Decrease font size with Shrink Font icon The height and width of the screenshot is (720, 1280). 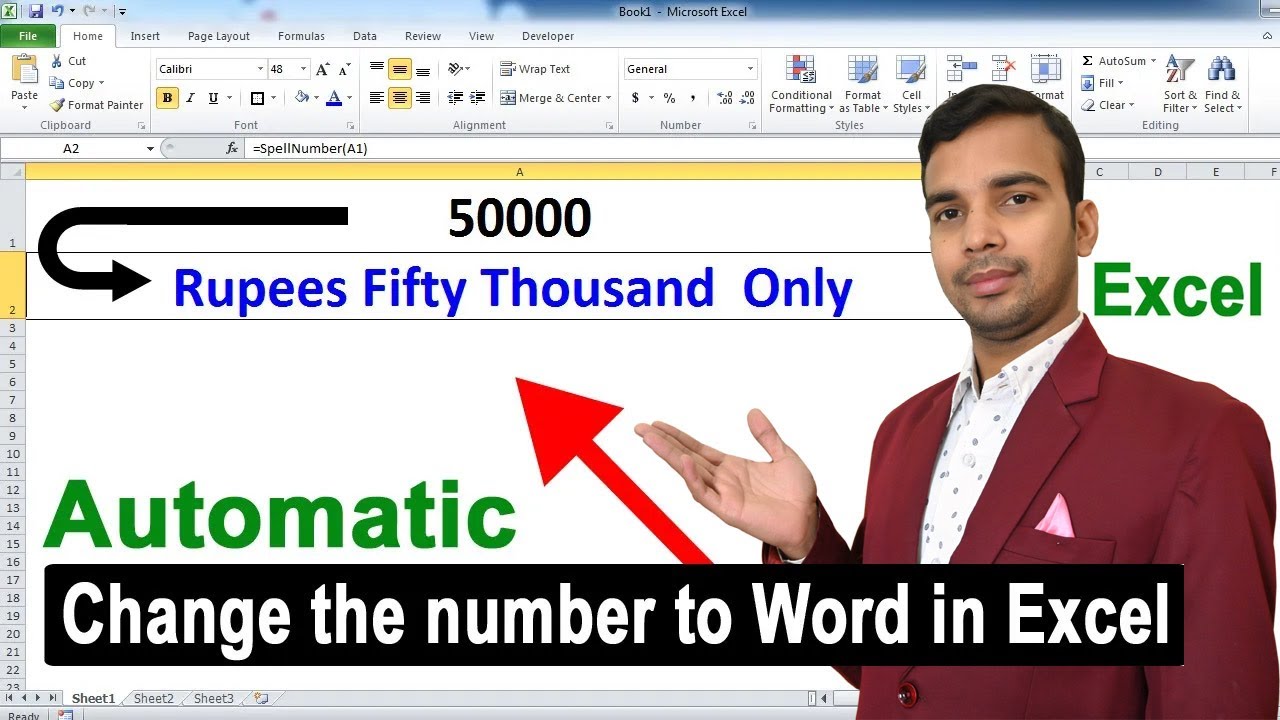345,69
